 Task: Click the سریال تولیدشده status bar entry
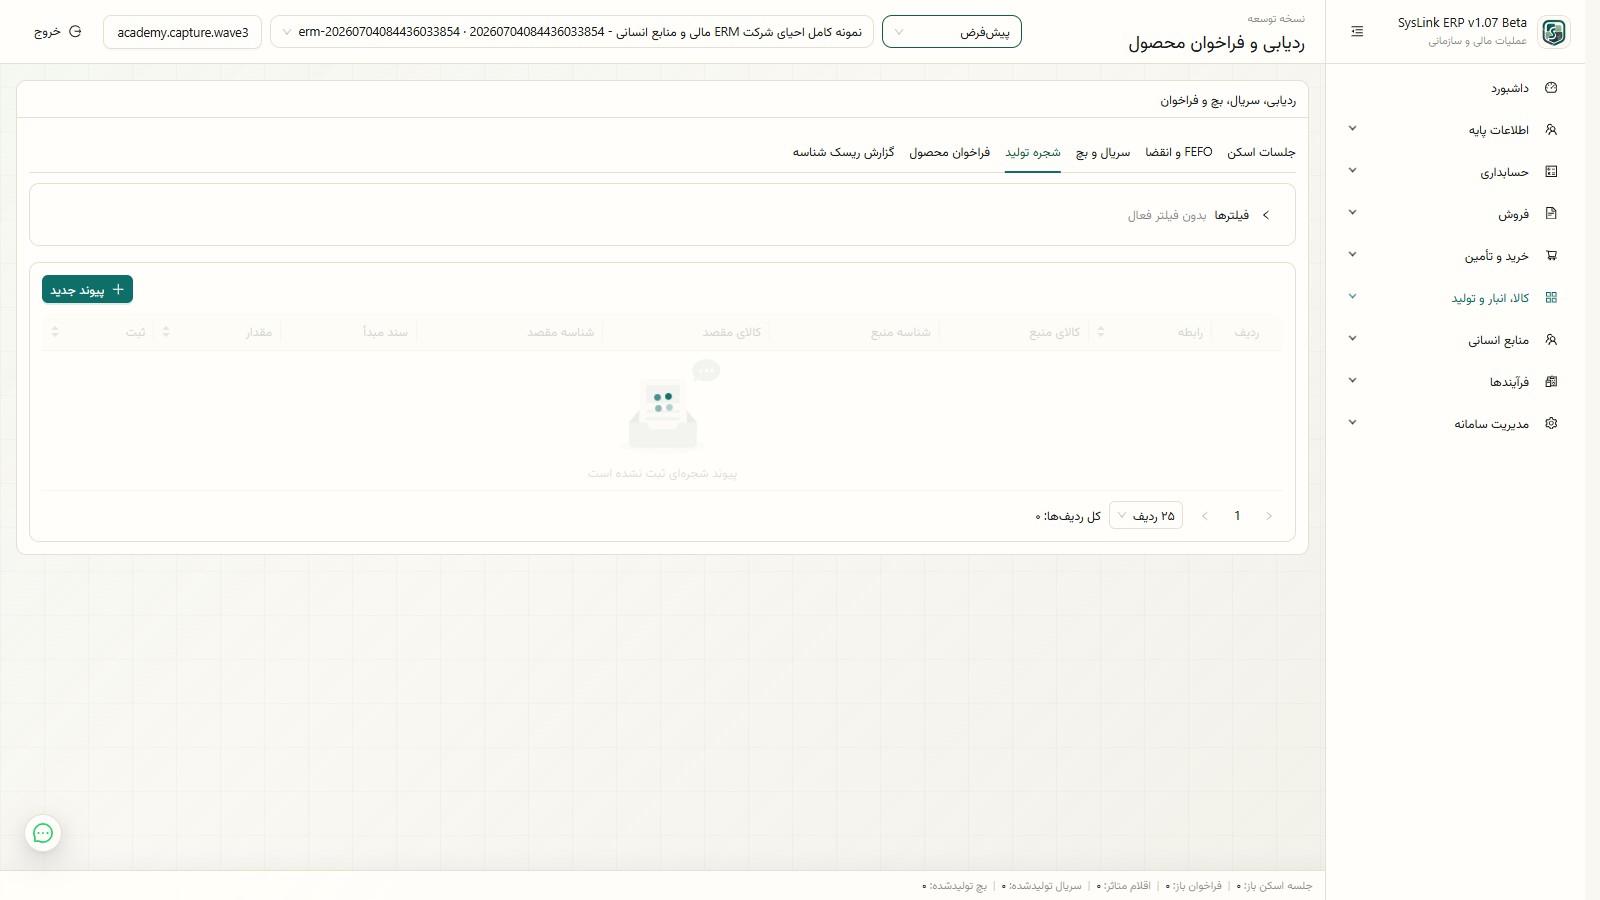[x=1042, y=886]
